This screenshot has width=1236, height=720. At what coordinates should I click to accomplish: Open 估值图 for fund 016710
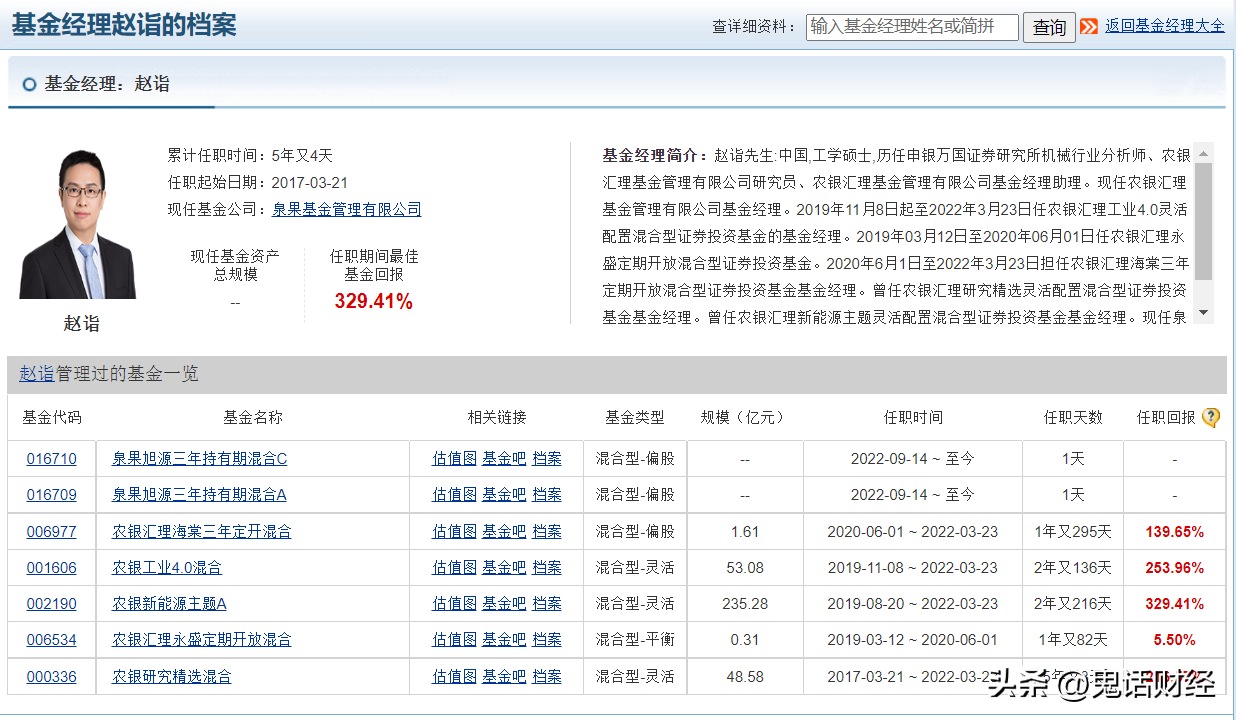[x=454, y=459]
